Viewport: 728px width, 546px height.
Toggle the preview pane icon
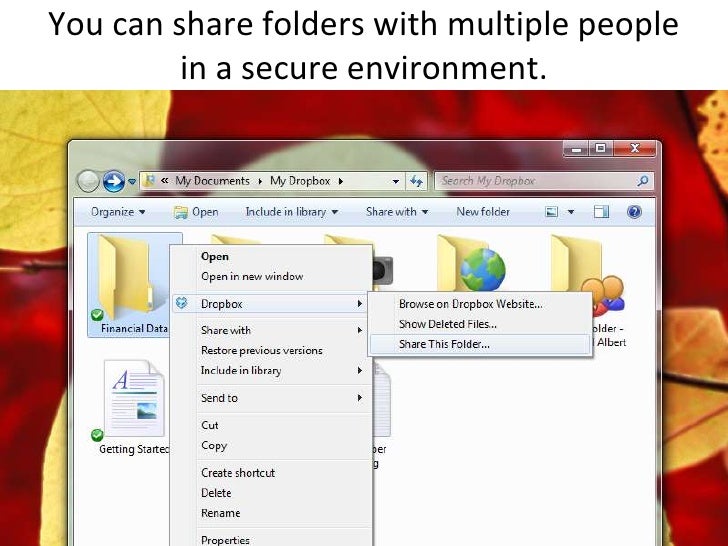601,212
